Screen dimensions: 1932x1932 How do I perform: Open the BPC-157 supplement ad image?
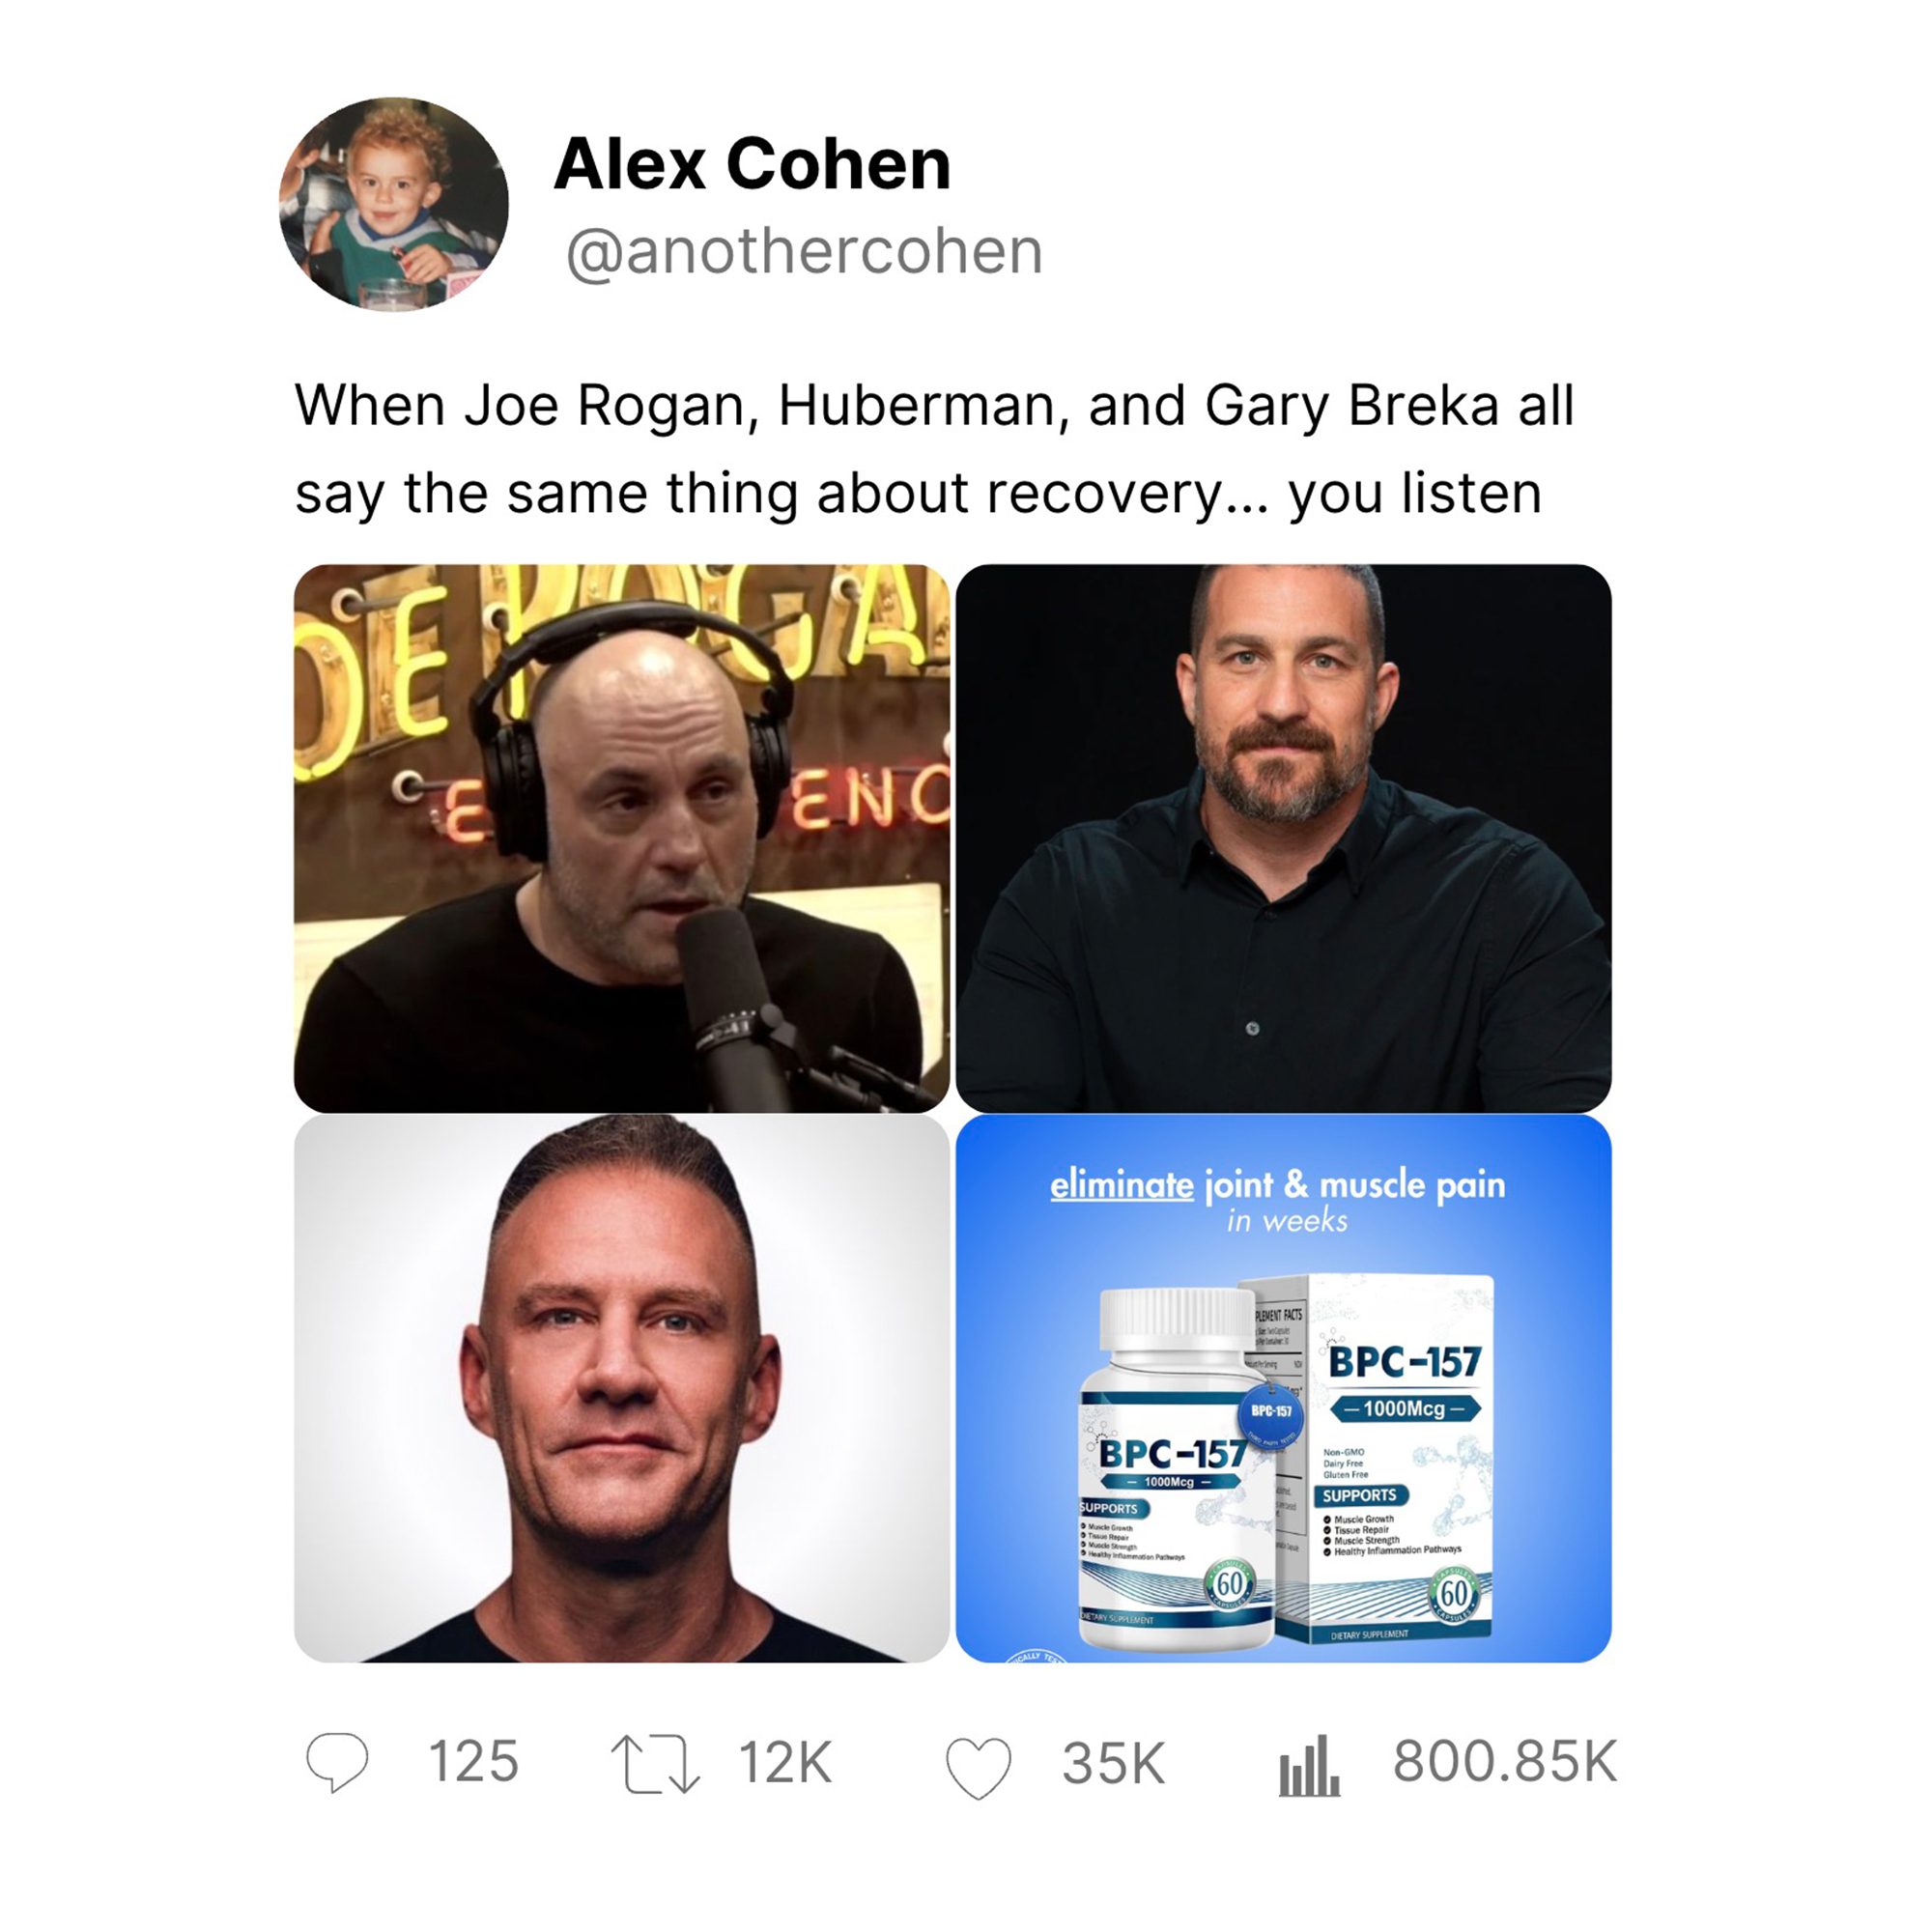(1283, 1389)
